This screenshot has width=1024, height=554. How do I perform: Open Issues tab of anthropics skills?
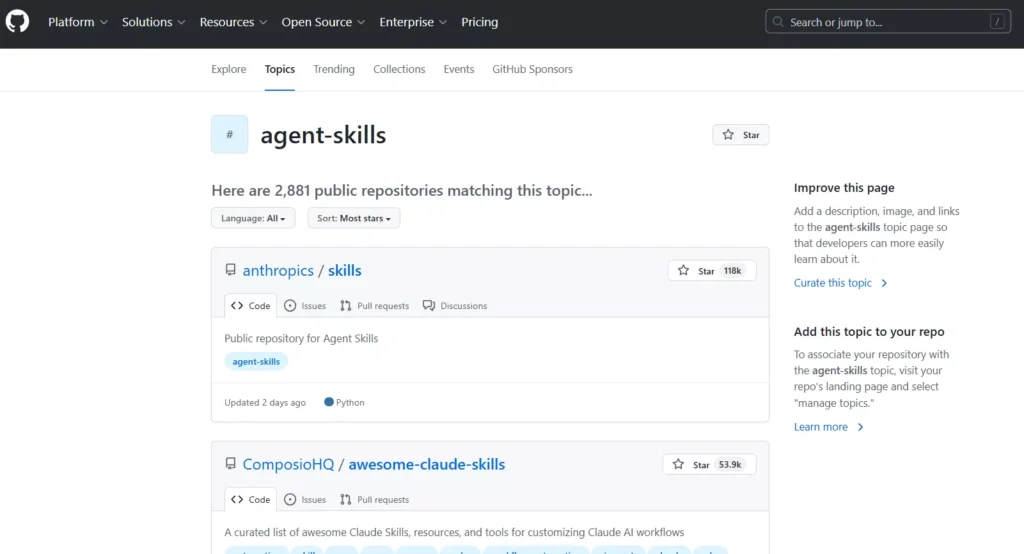click(305, 306)
